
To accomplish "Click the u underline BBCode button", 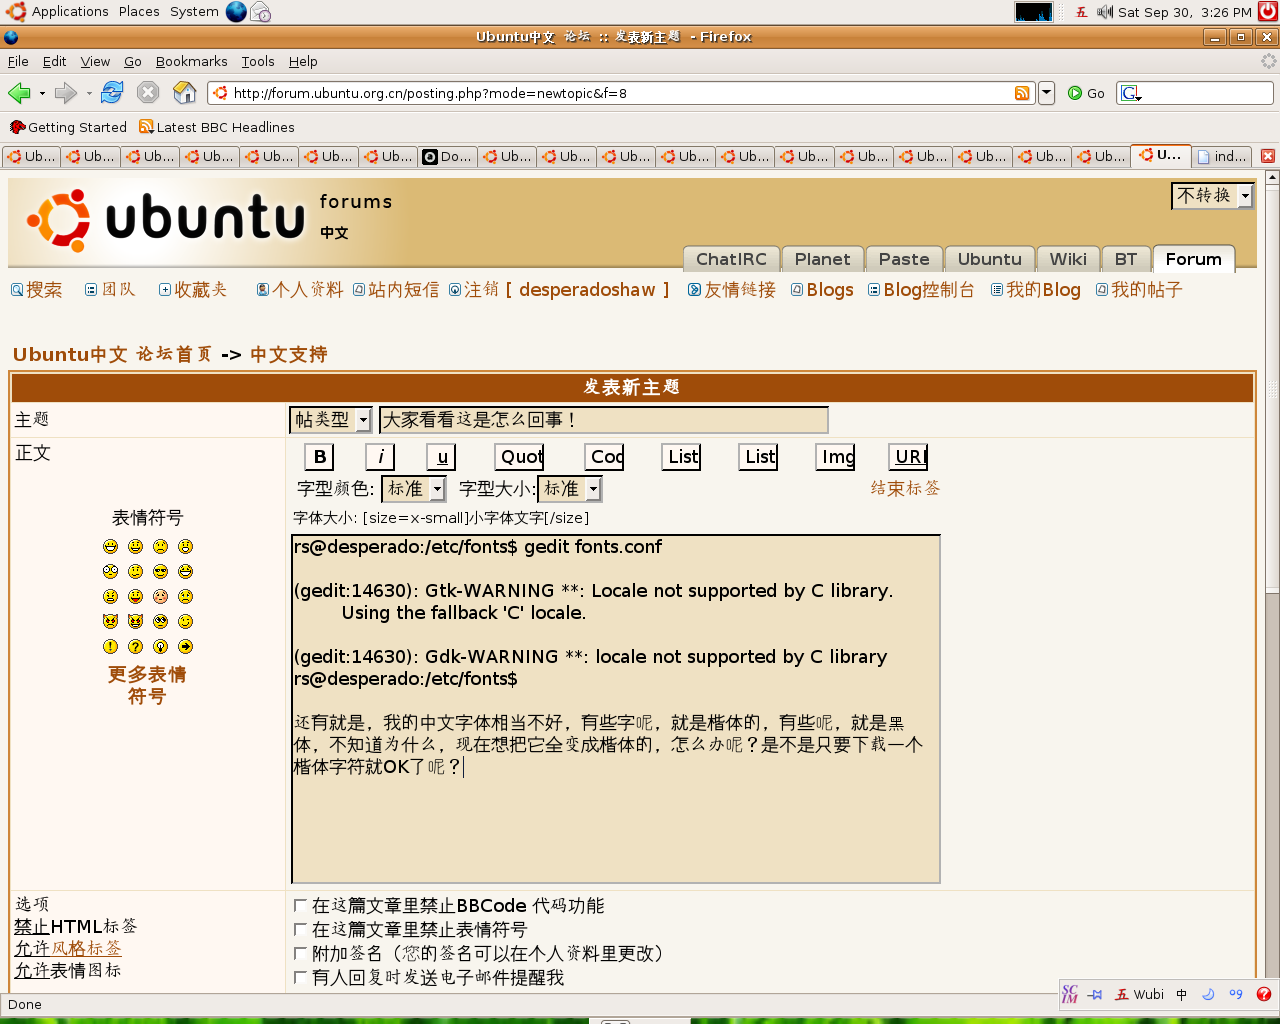I will click(442, 457).
